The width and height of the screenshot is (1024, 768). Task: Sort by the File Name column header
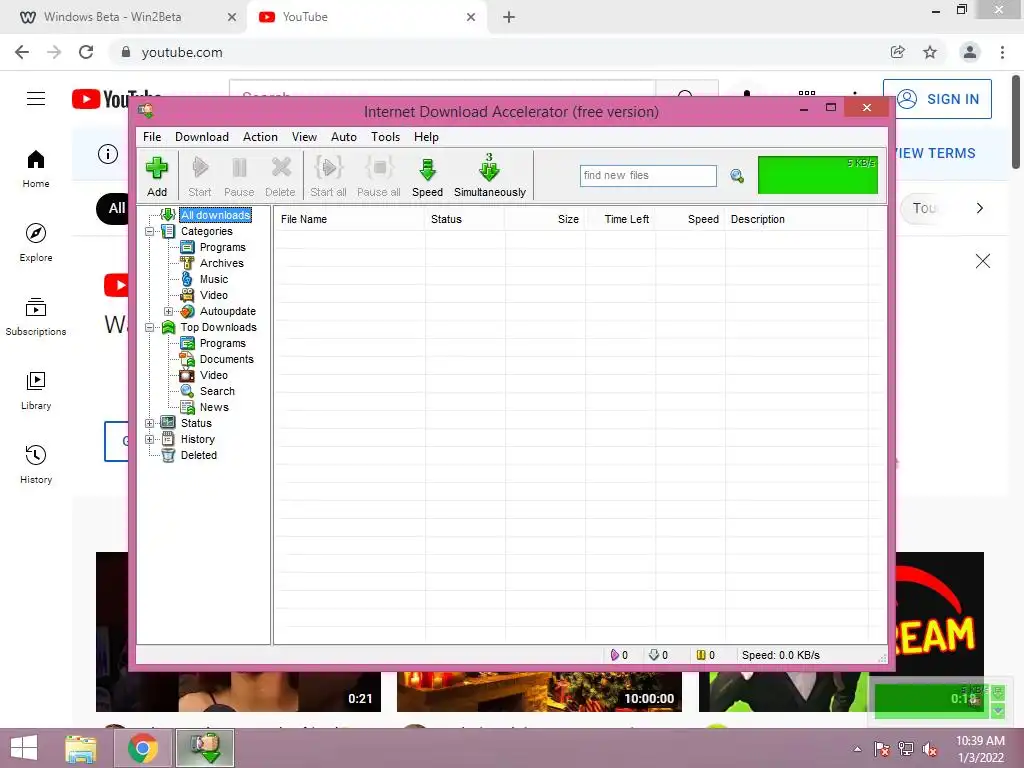(349, 219)
